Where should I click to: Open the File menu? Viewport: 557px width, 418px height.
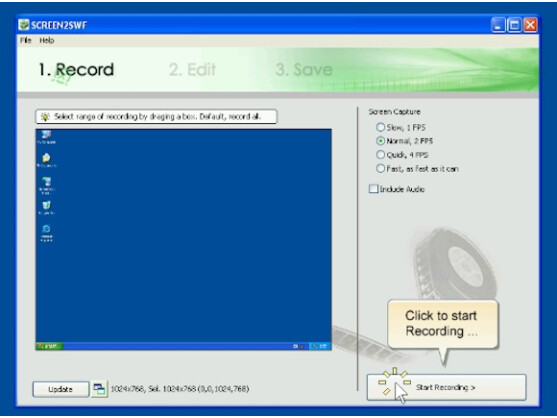(x=26, y=40)
